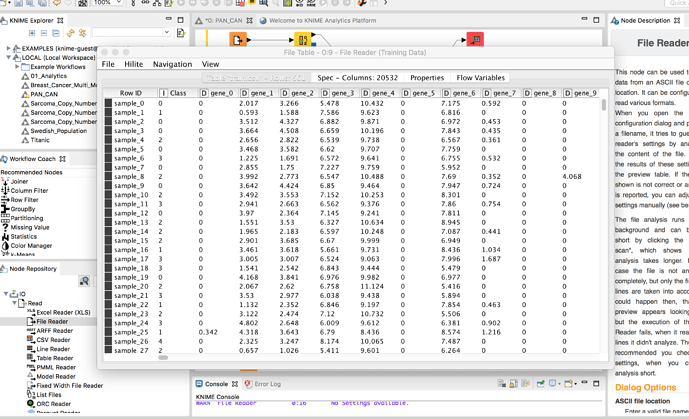Click the Joiner icon in Workflow Coach

click(5, 181)
